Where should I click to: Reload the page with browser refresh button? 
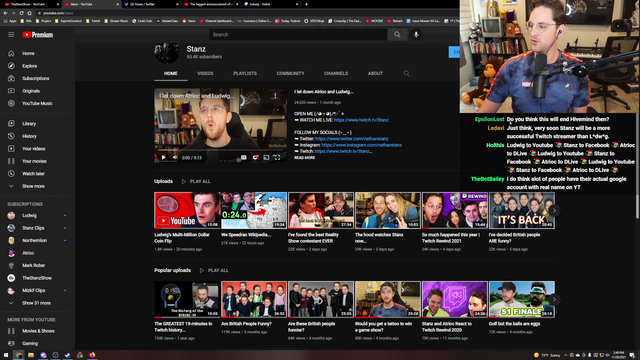point(21,13)
